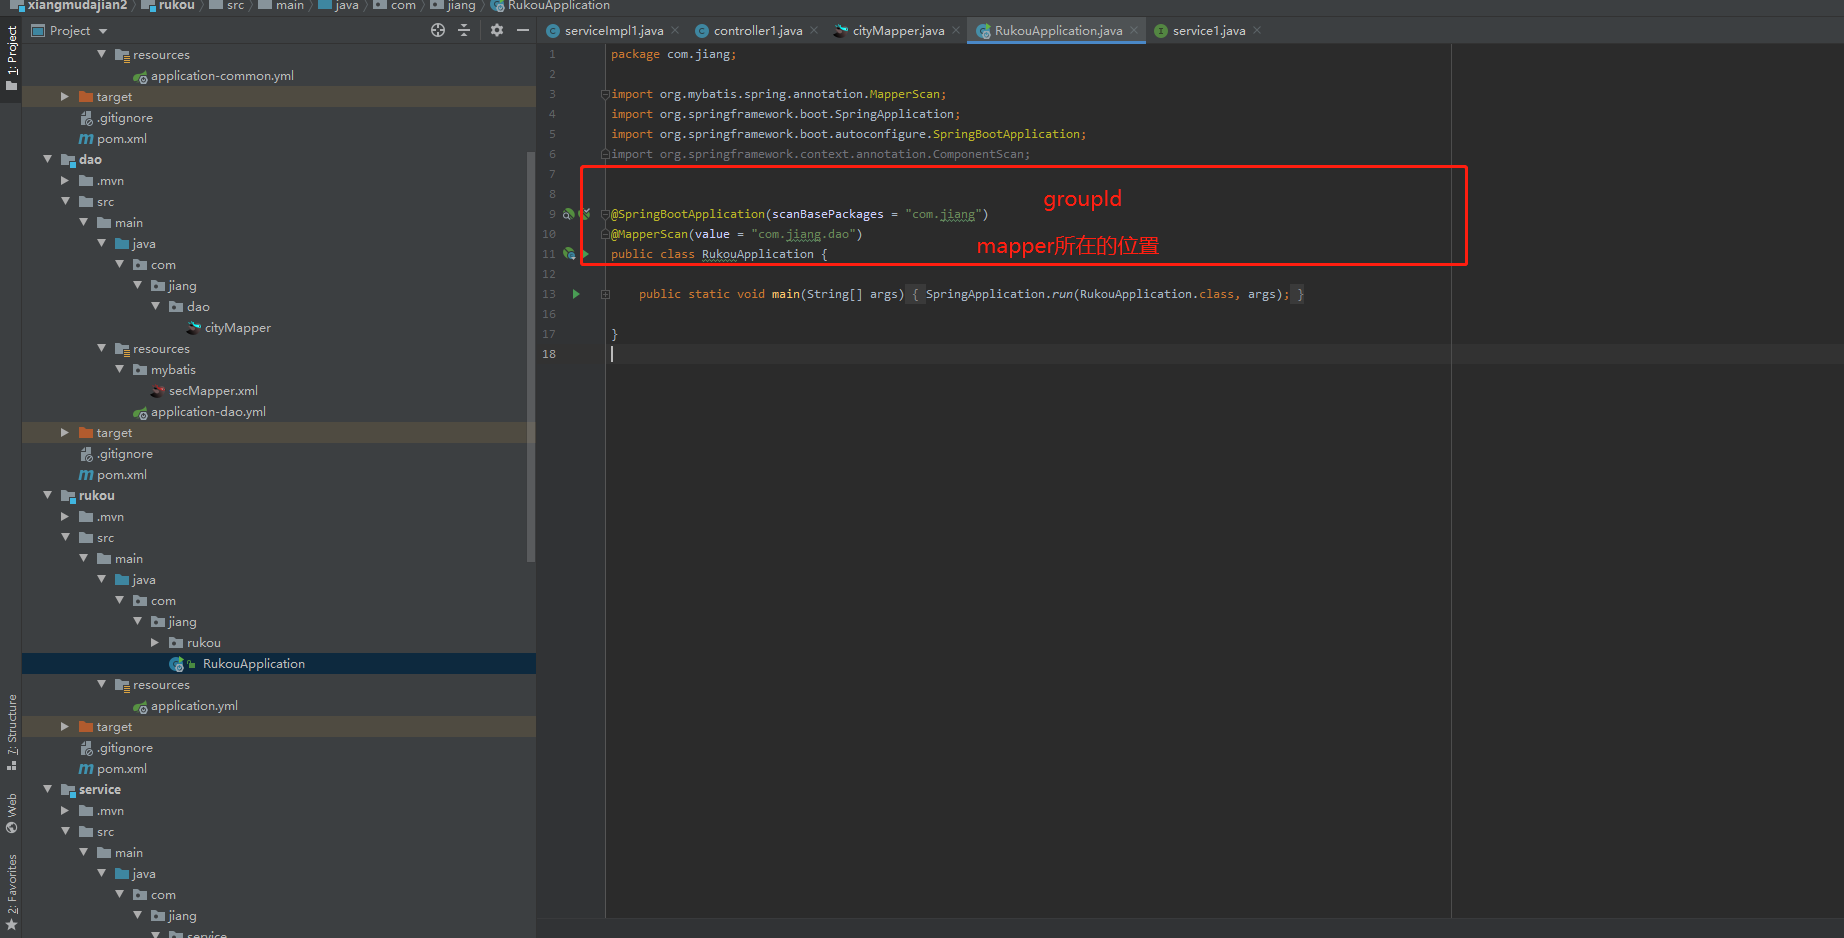Select secMapper.xml file
Viewport: 1844px width, 938px height.
tap(213, 391)
